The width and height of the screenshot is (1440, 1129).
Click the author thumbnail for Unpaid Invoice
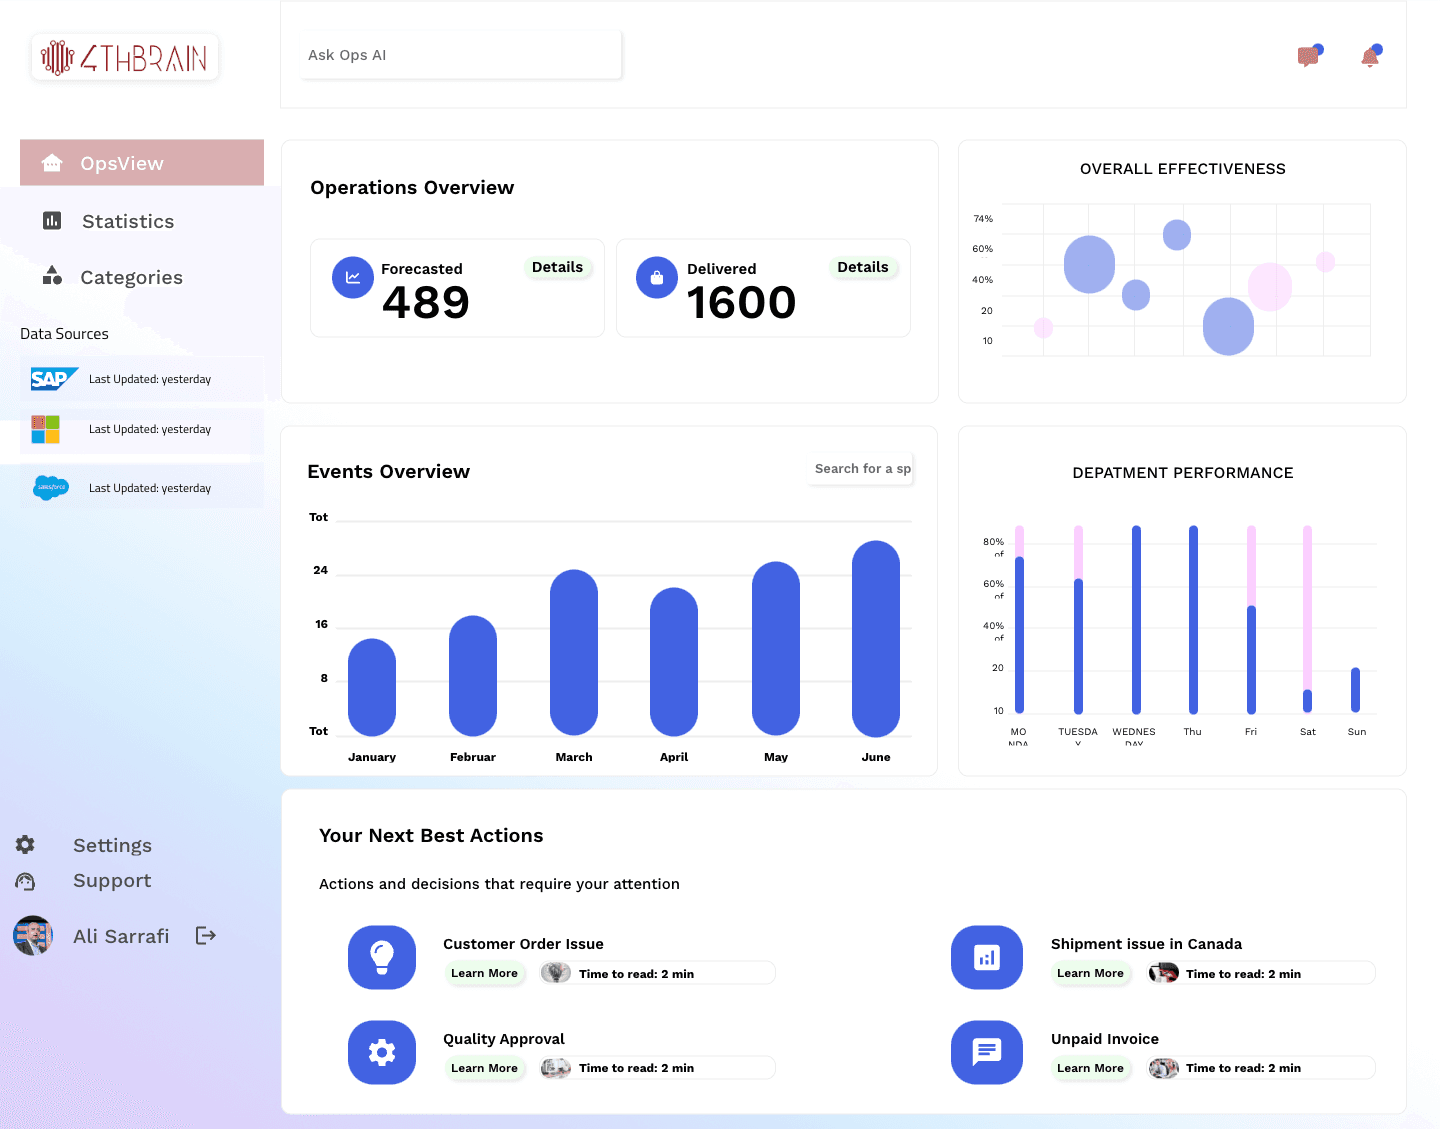coord(1164,1068)
